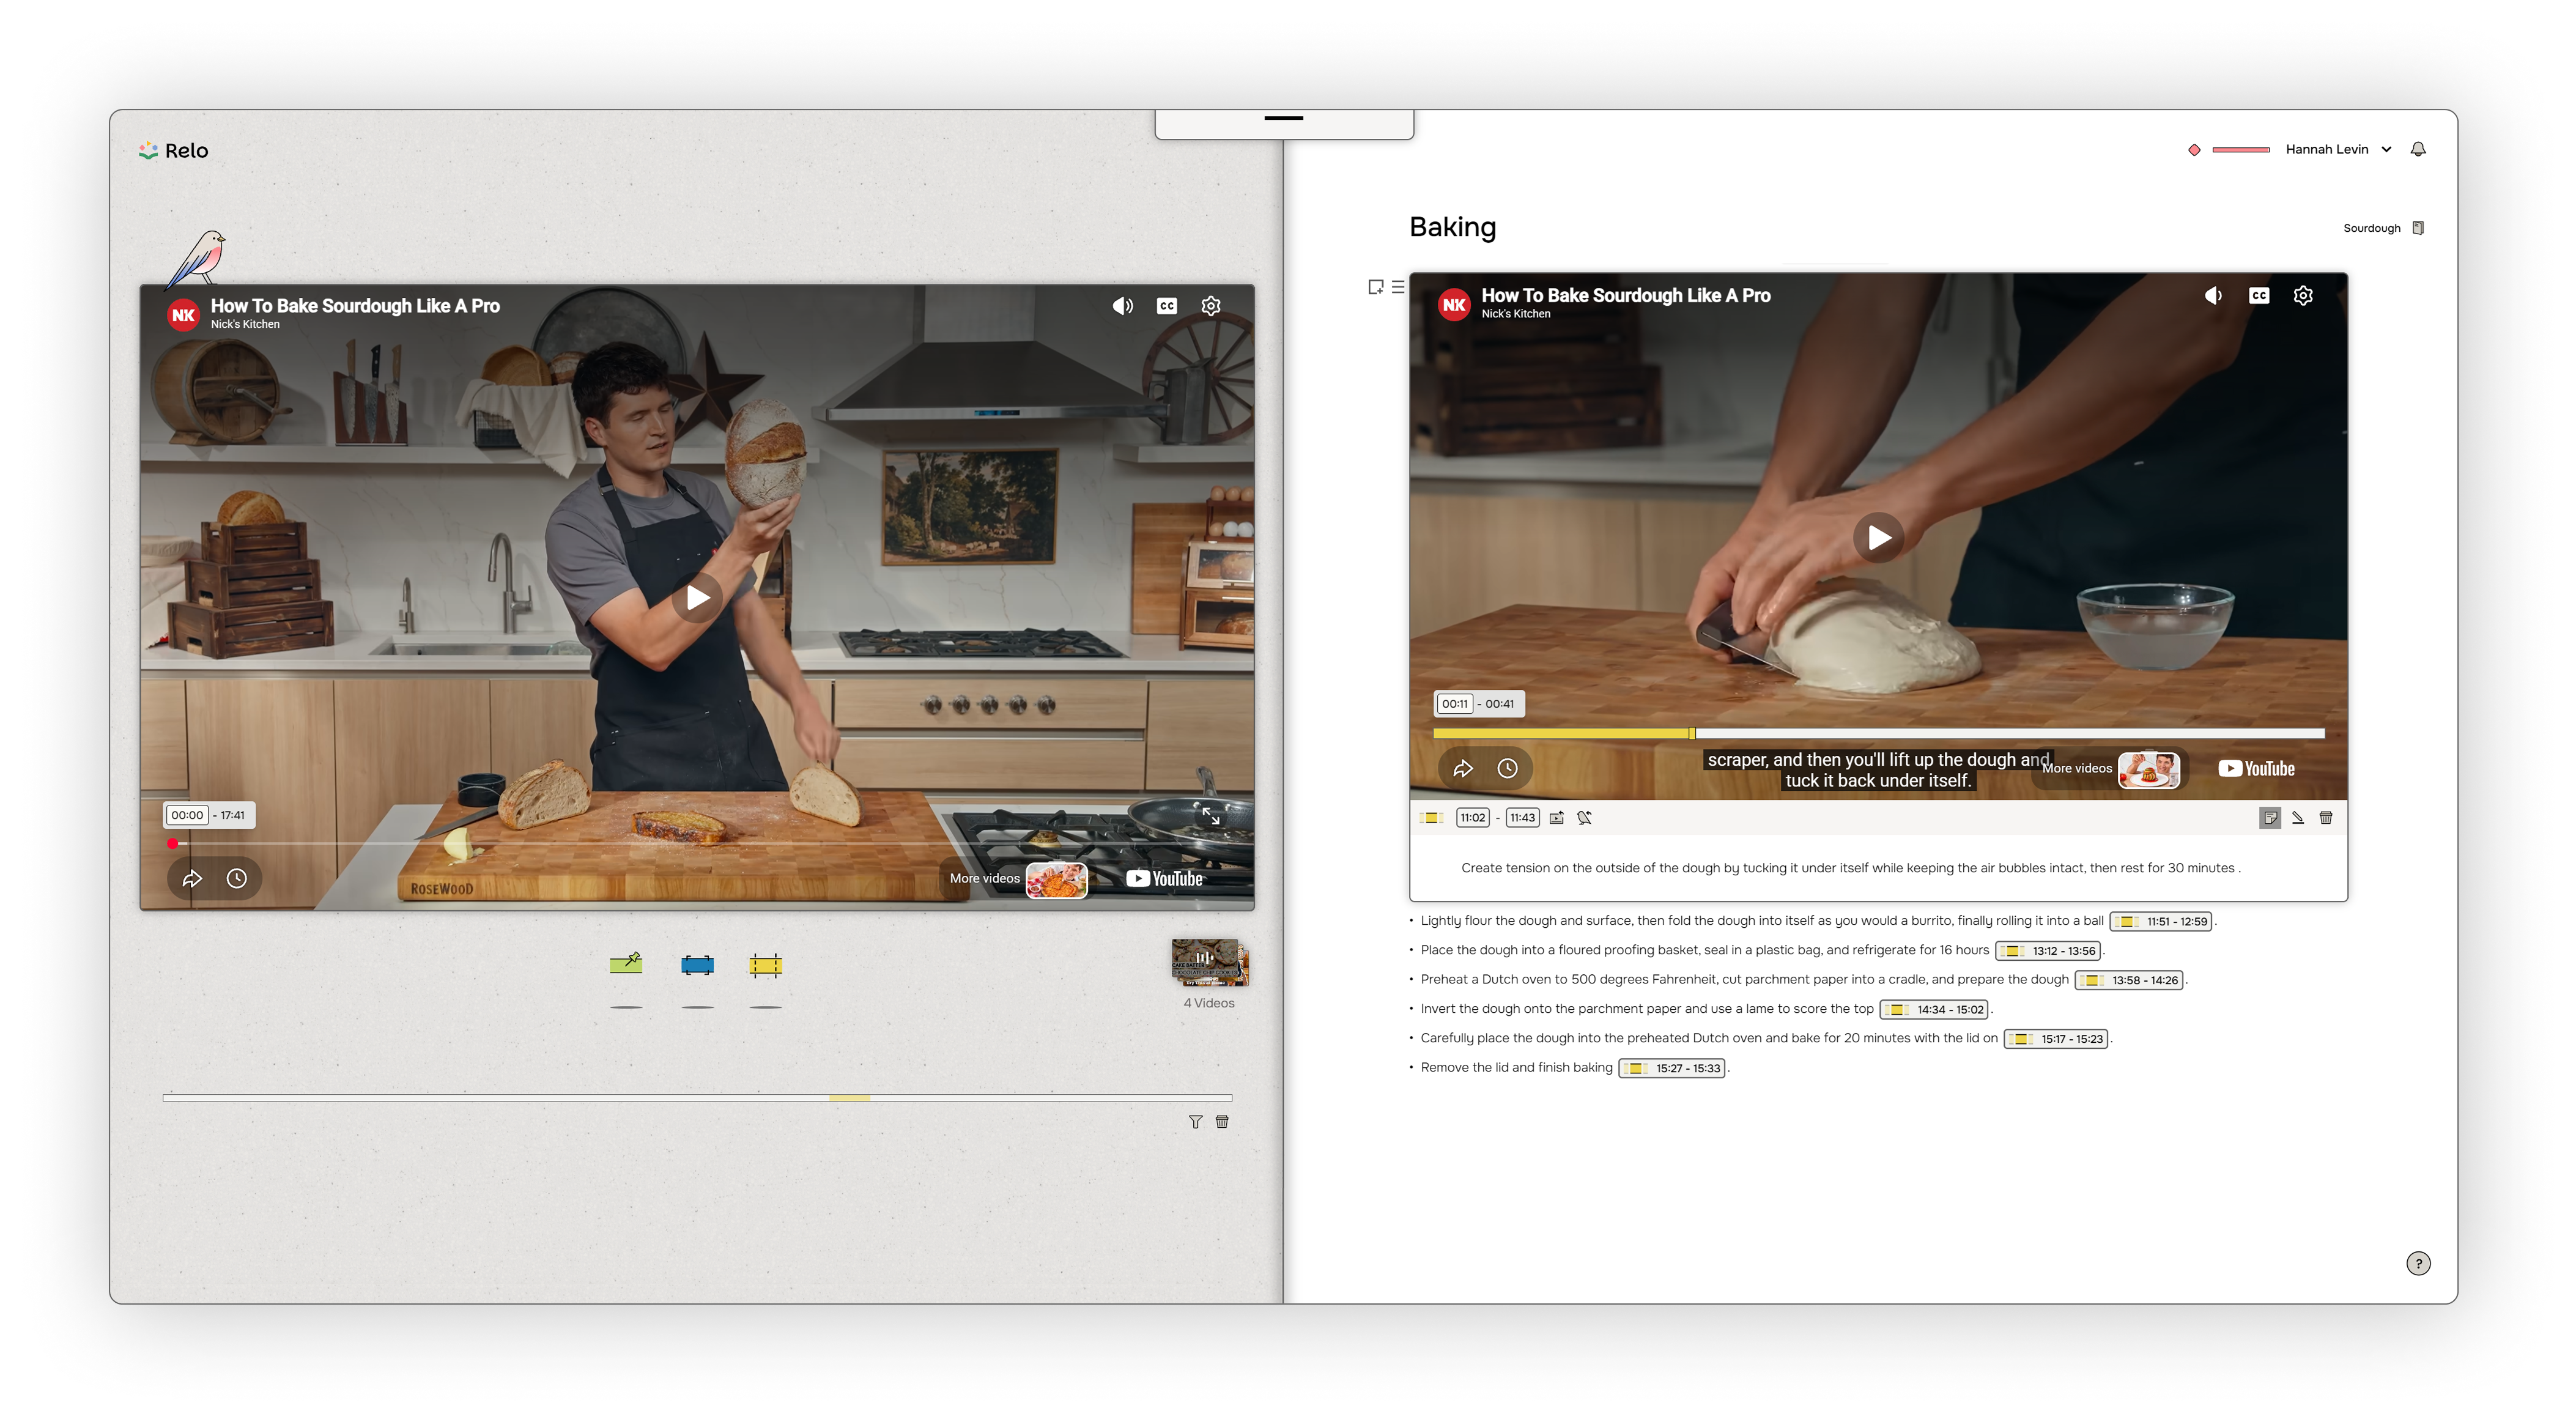
Task: Select the yellow dashed clip tool
Action: pos(765,965)
